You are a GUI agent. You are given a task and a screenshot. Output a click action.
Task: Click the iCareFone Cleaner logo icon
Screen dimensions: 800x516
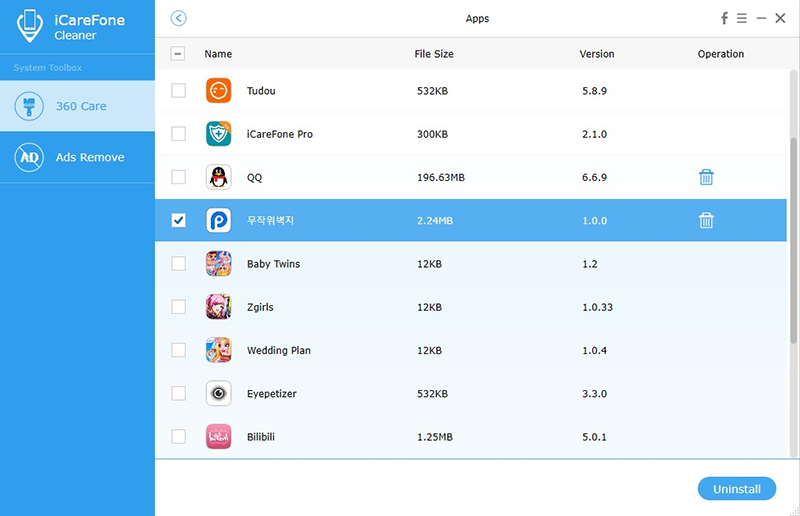pyautogui.click(x=30, y=26)
